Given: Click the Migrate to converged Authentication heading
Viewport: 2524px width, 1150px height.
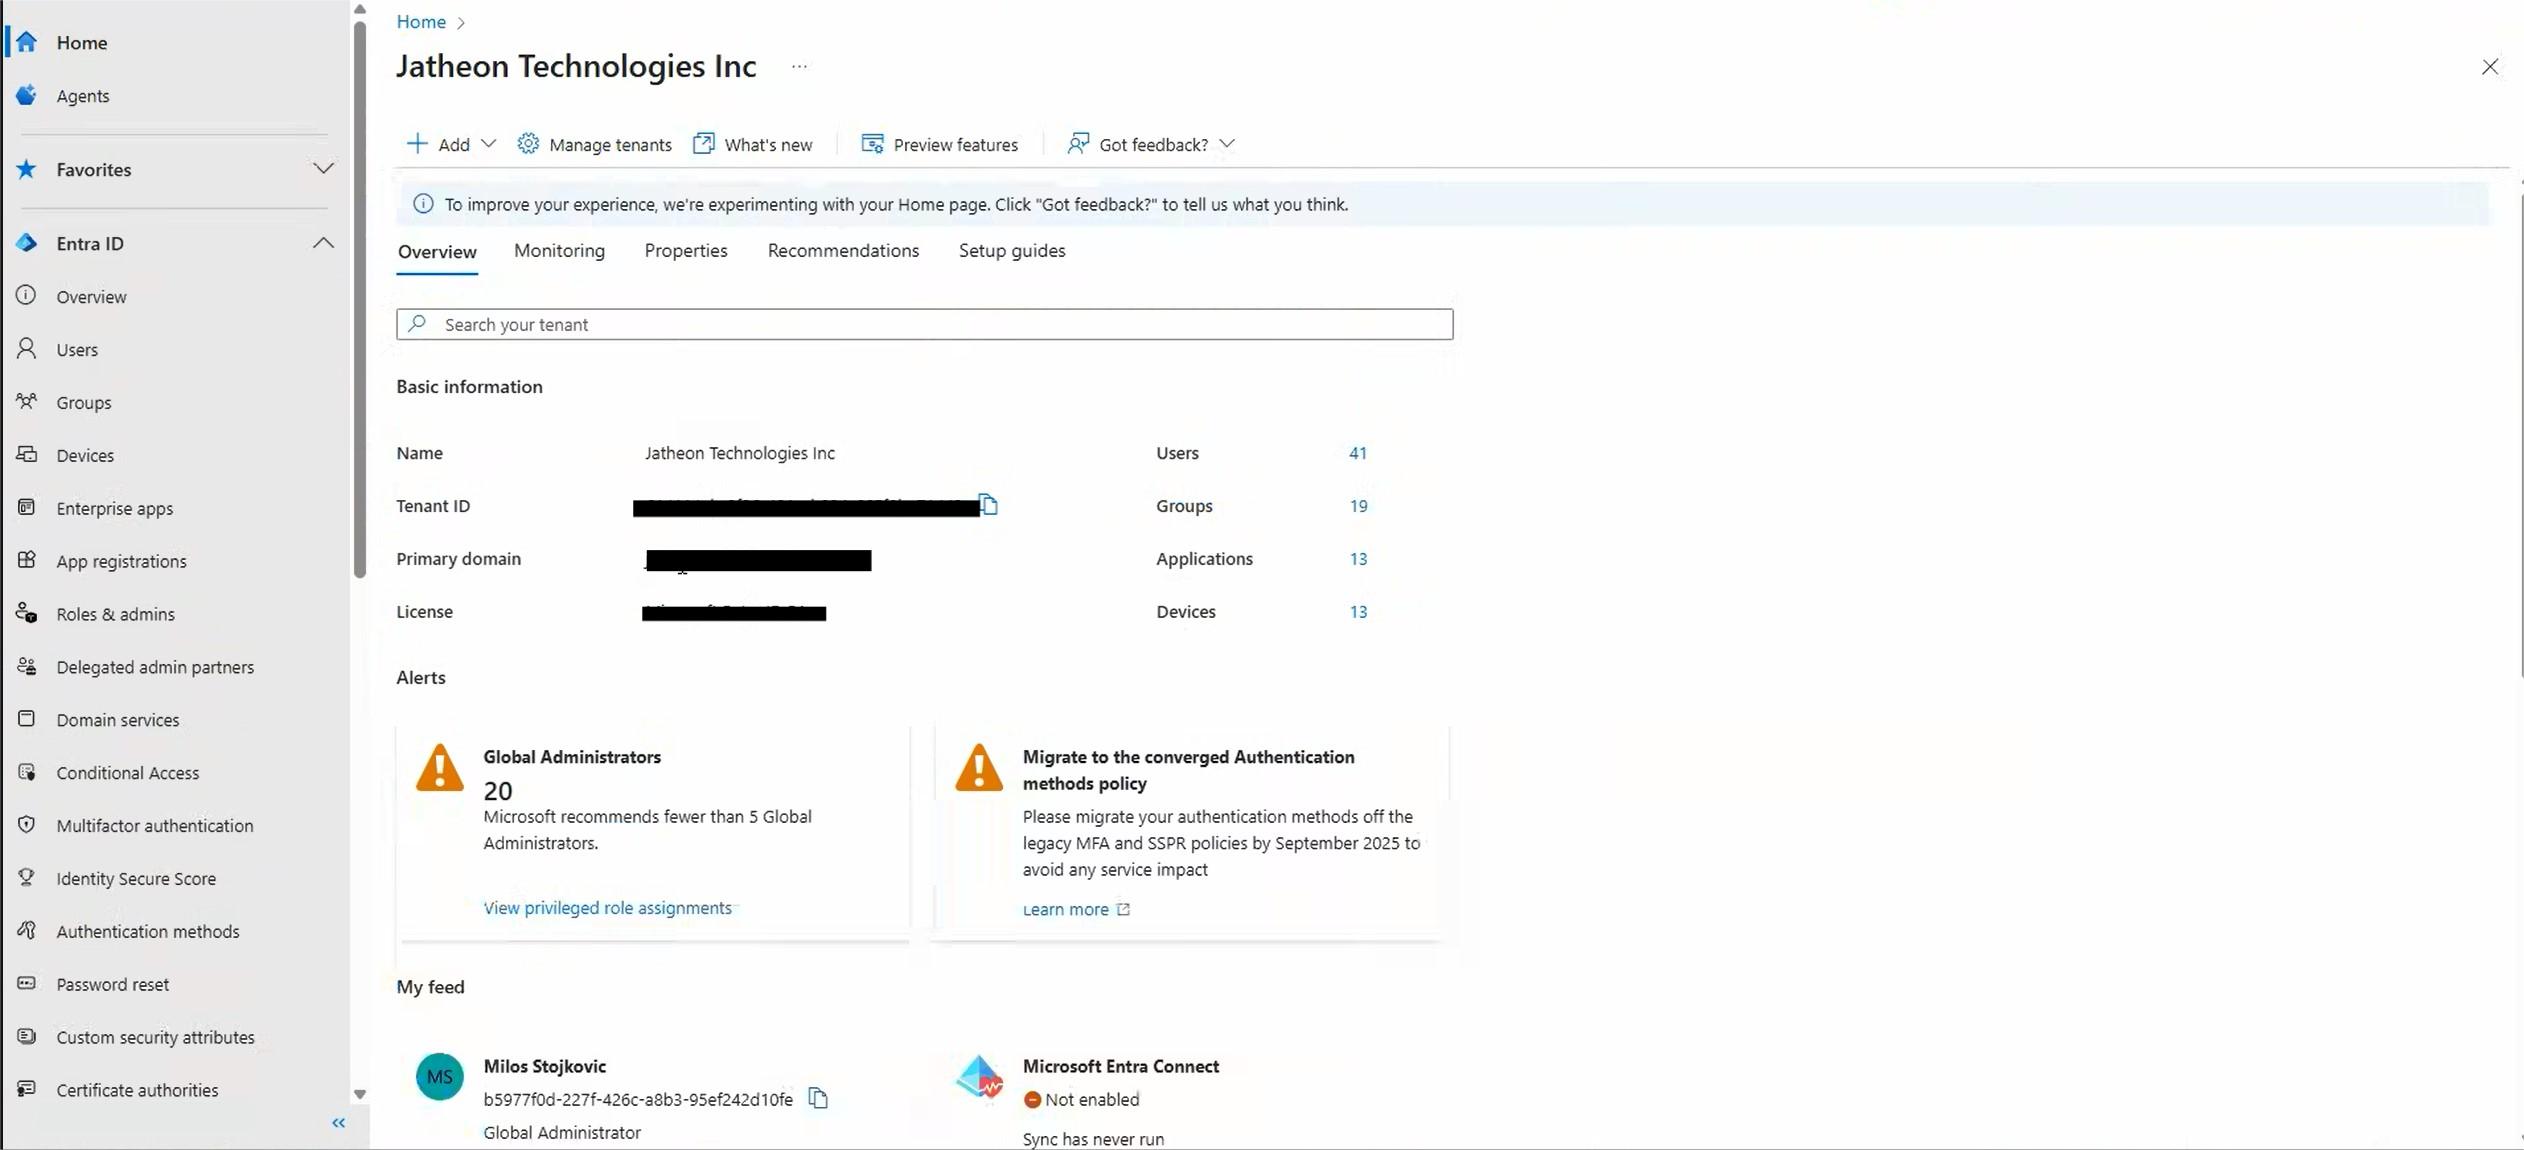Looking at the screenshot, I should tap(1189, 770).
